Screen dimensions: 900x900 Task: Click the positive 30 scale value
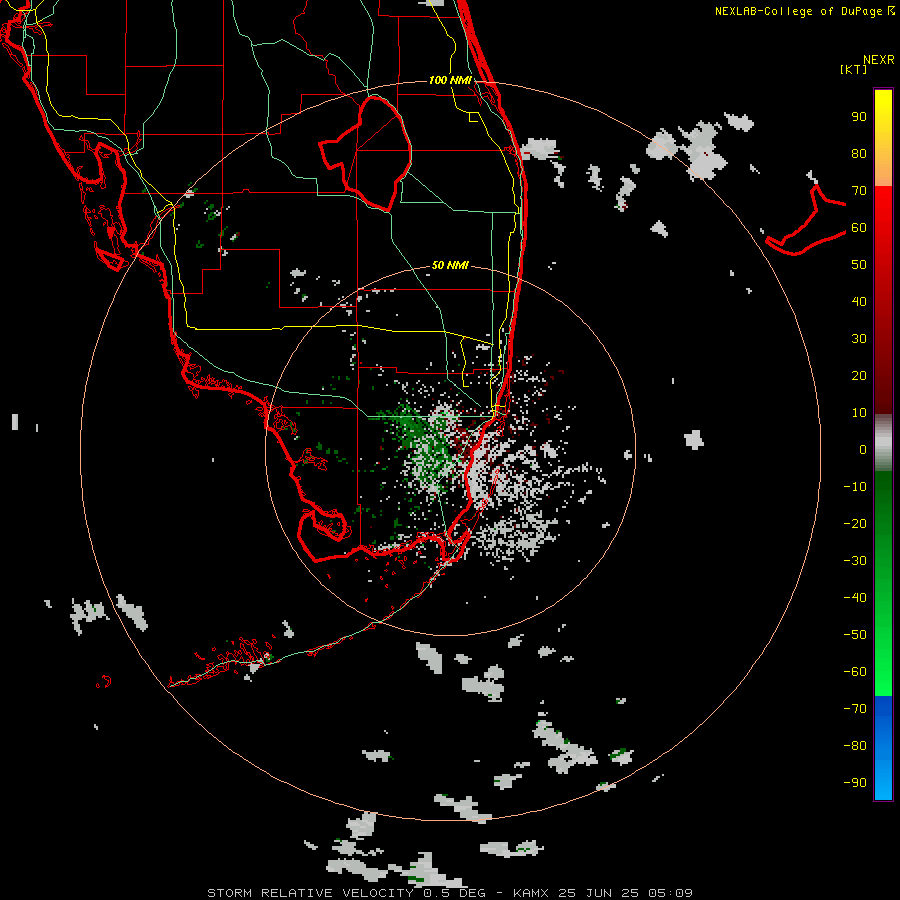point(859,339)
